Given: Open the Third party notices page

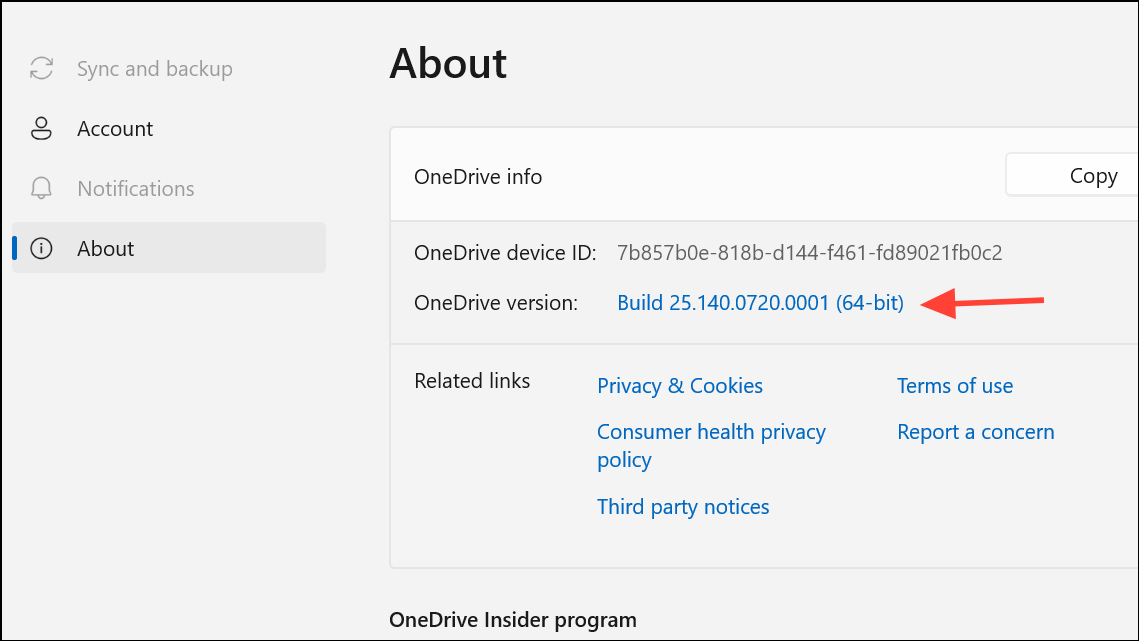Looking at the screenshot, I should coord(683,506).
